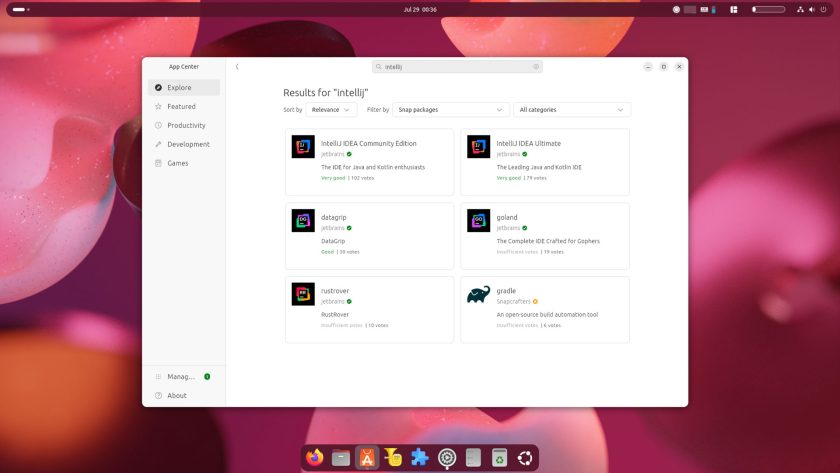The height and width of the screenshot is (473, 840).
Task: Show applications via Ubuntu logo
Action: [525, 457]
